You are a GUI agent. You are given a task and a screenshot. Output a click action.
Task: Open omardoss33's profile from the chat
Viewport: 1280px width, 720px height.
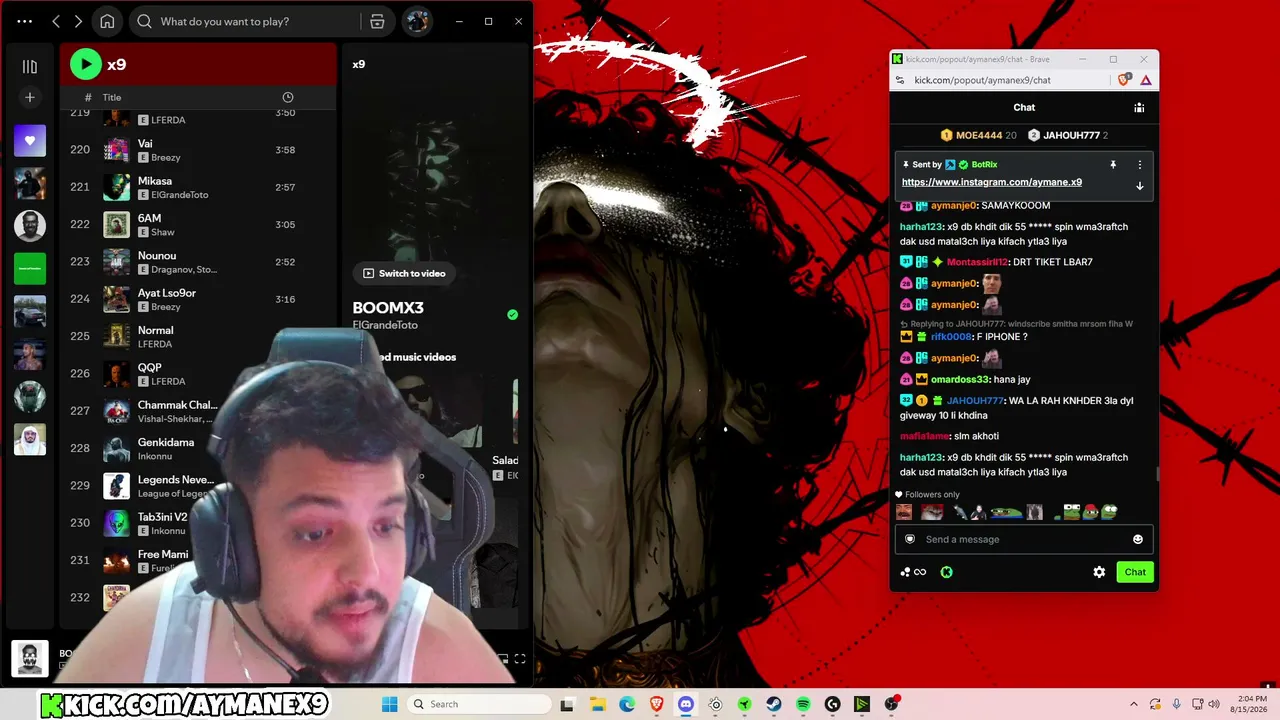point(959,380)
